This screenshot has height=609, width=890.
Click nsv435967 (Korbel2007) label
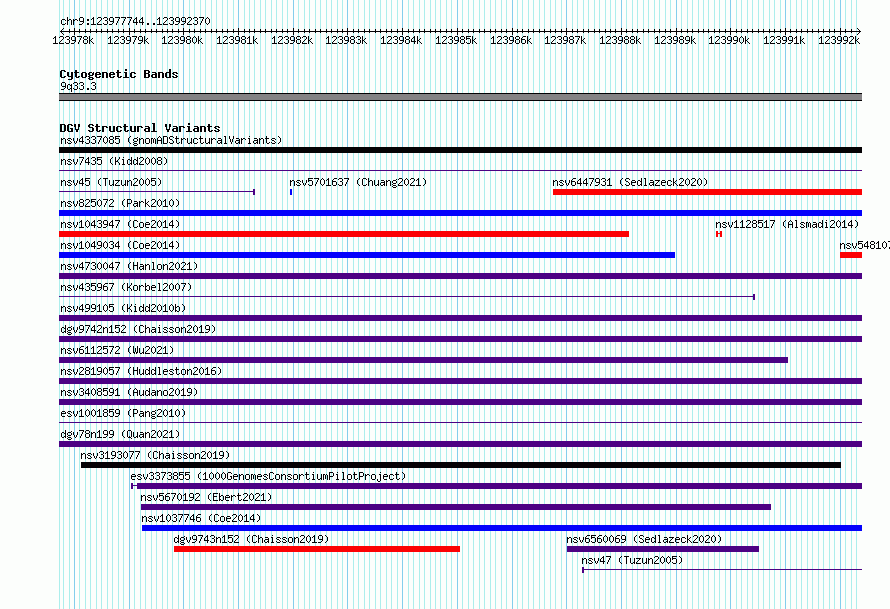(x=126, y=287)
